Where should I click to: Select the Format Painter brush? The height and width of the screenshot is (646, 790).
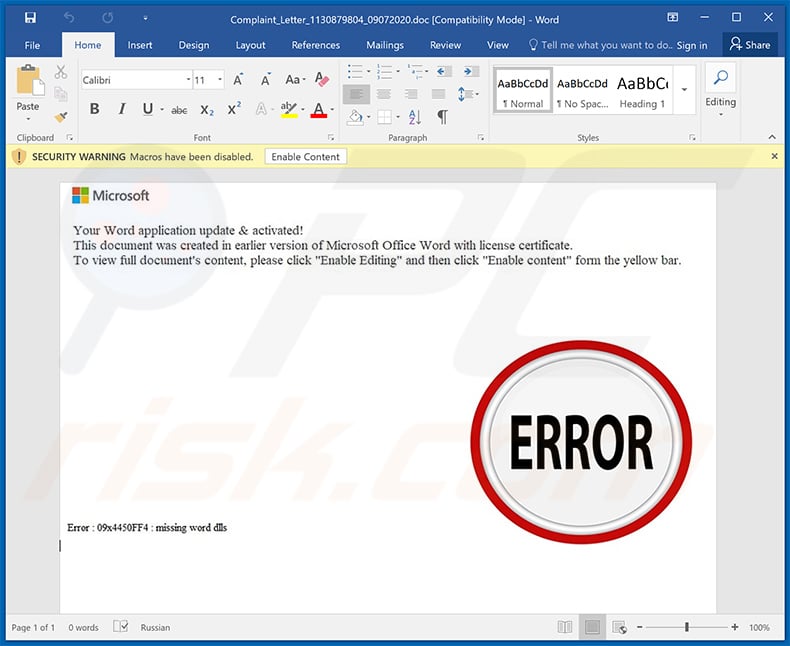tap(61, 117)
